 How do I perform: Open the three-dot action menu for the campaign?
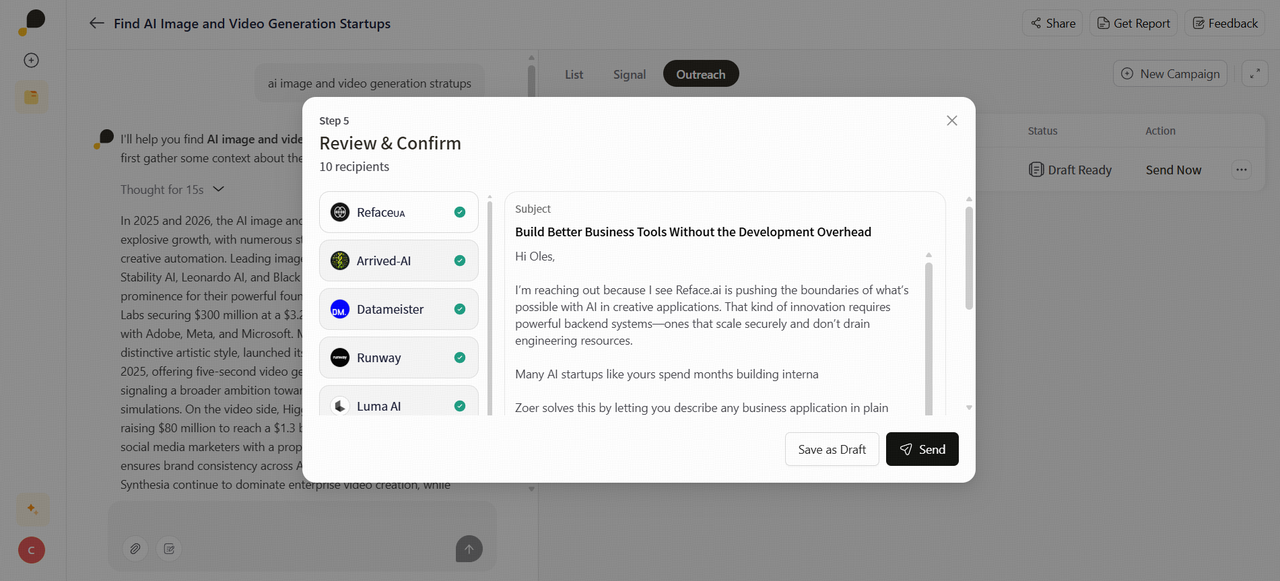tap(1241, 170)
